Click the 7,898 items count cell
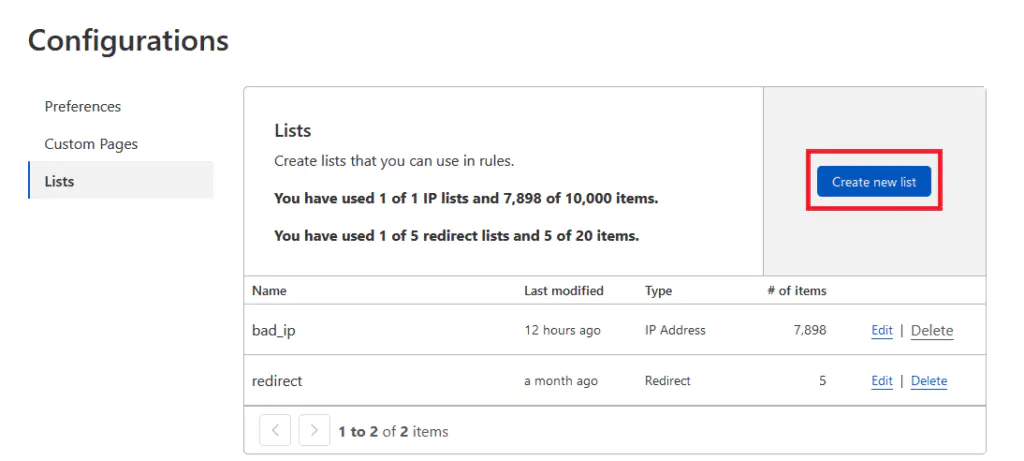 [809, 330]
